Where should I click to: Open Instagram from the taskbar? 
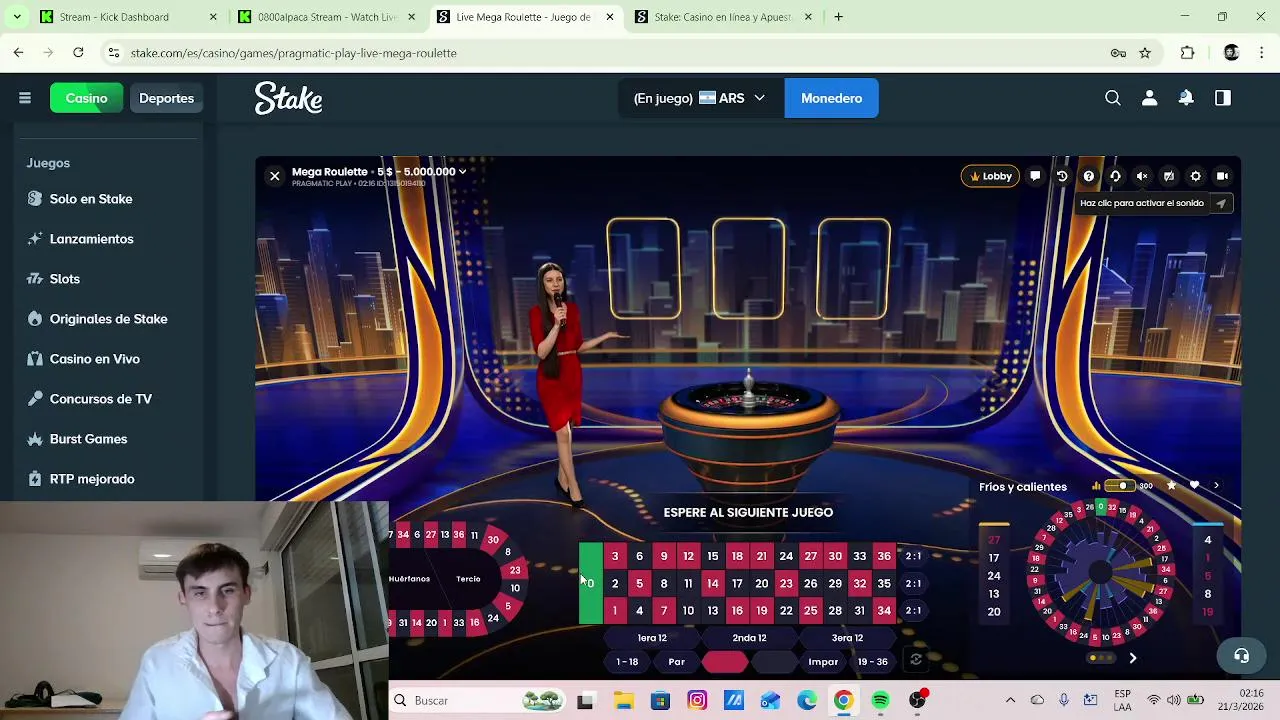(x=697, y=701)
